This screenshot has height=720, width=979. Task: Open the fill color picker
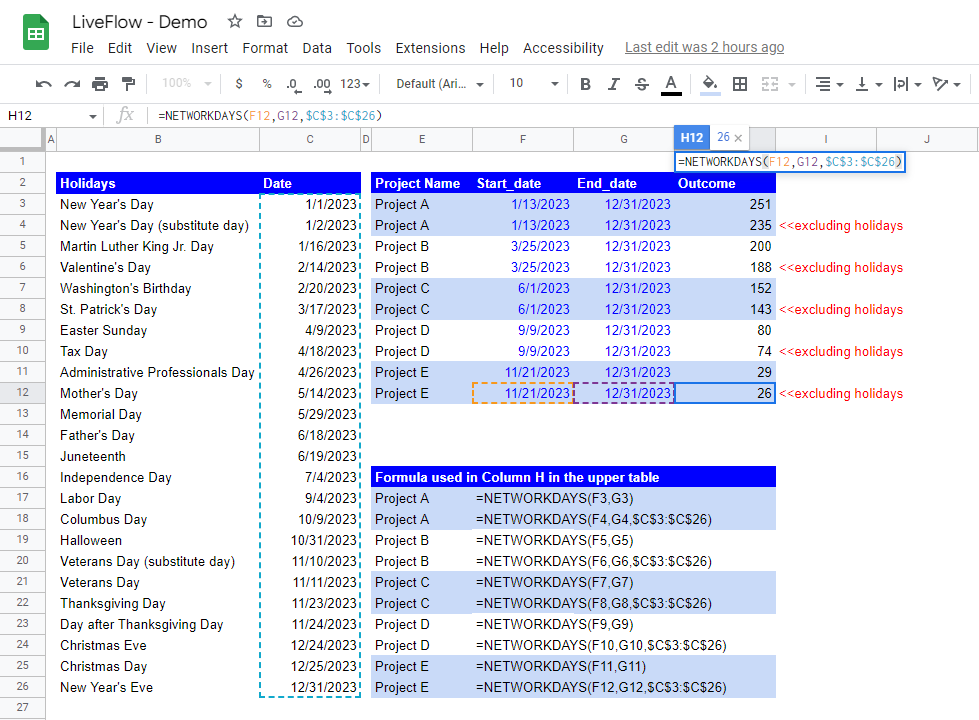[x=710, y=84]
